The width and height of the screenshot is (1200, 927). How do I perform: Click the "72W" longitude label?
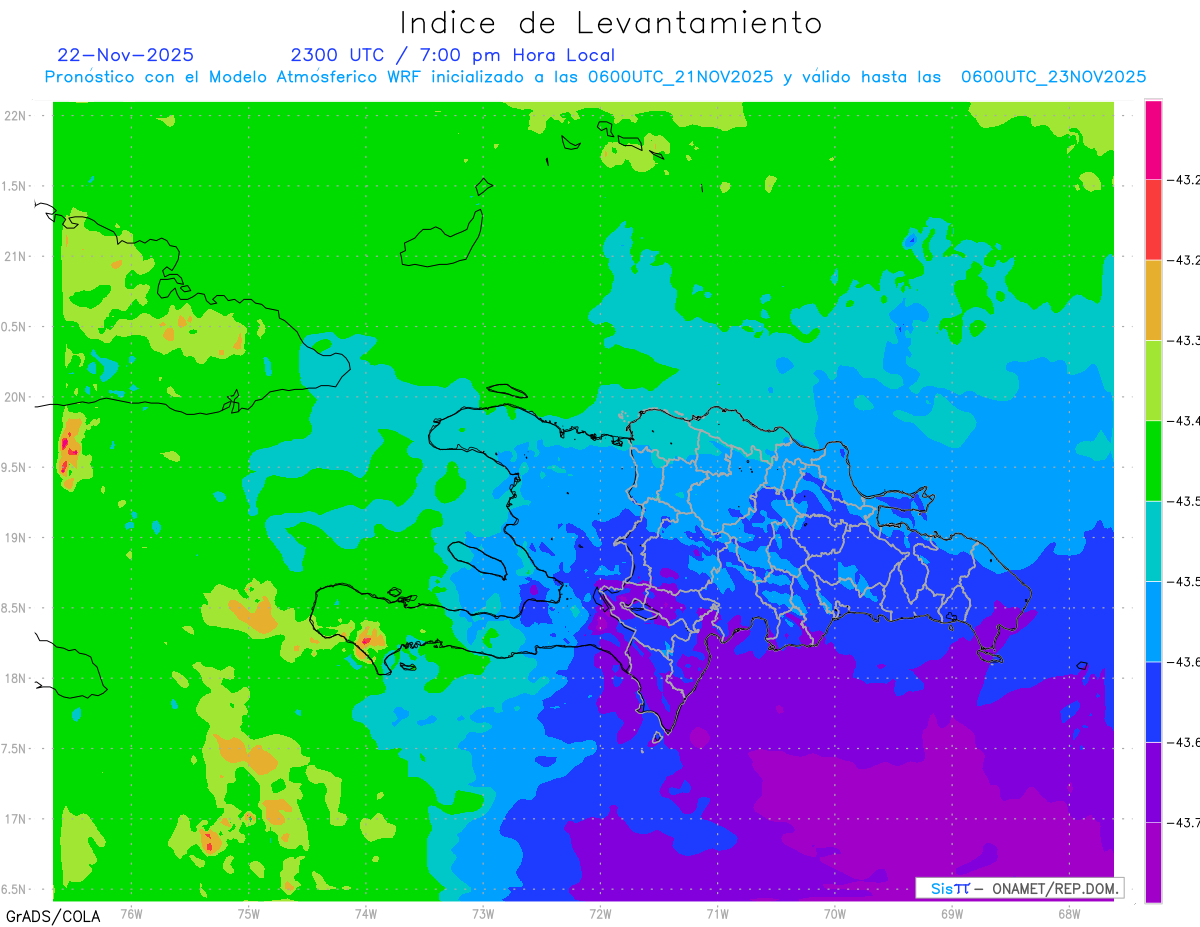[x=600, y=913]
